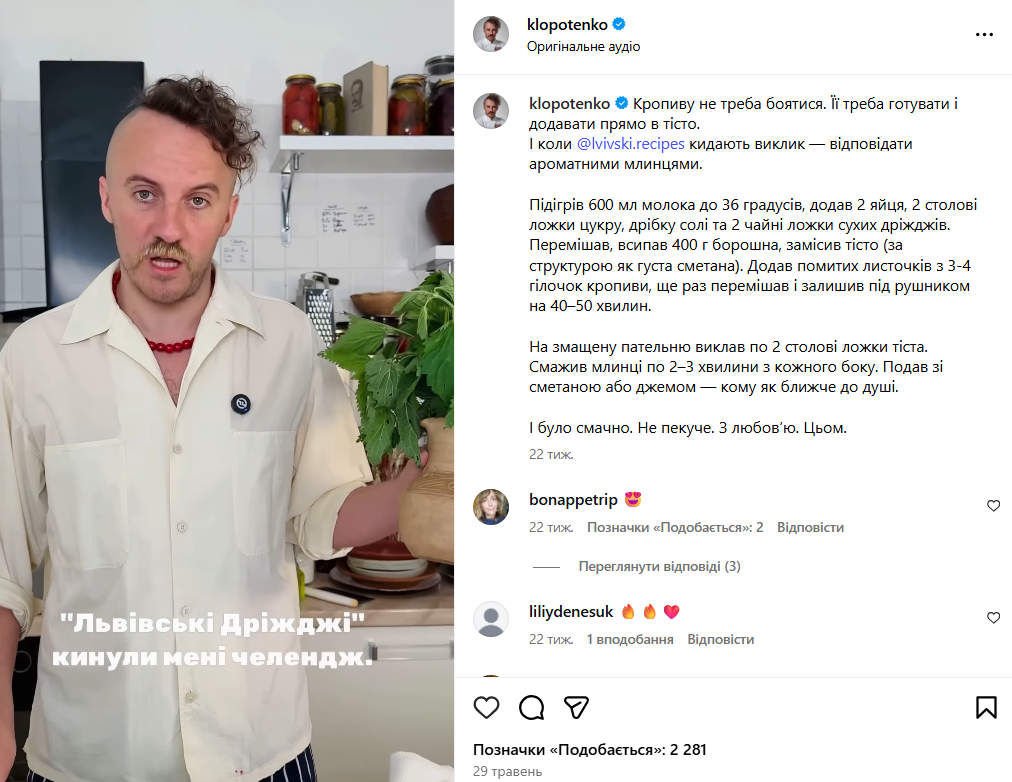This screenshot has height=782, width=1012.
Task: View the likes count 2 281
Action: (x=590, y=750)
